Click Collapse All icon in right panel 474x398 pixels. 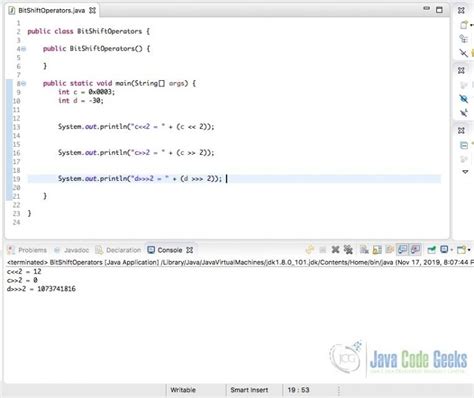463,145
